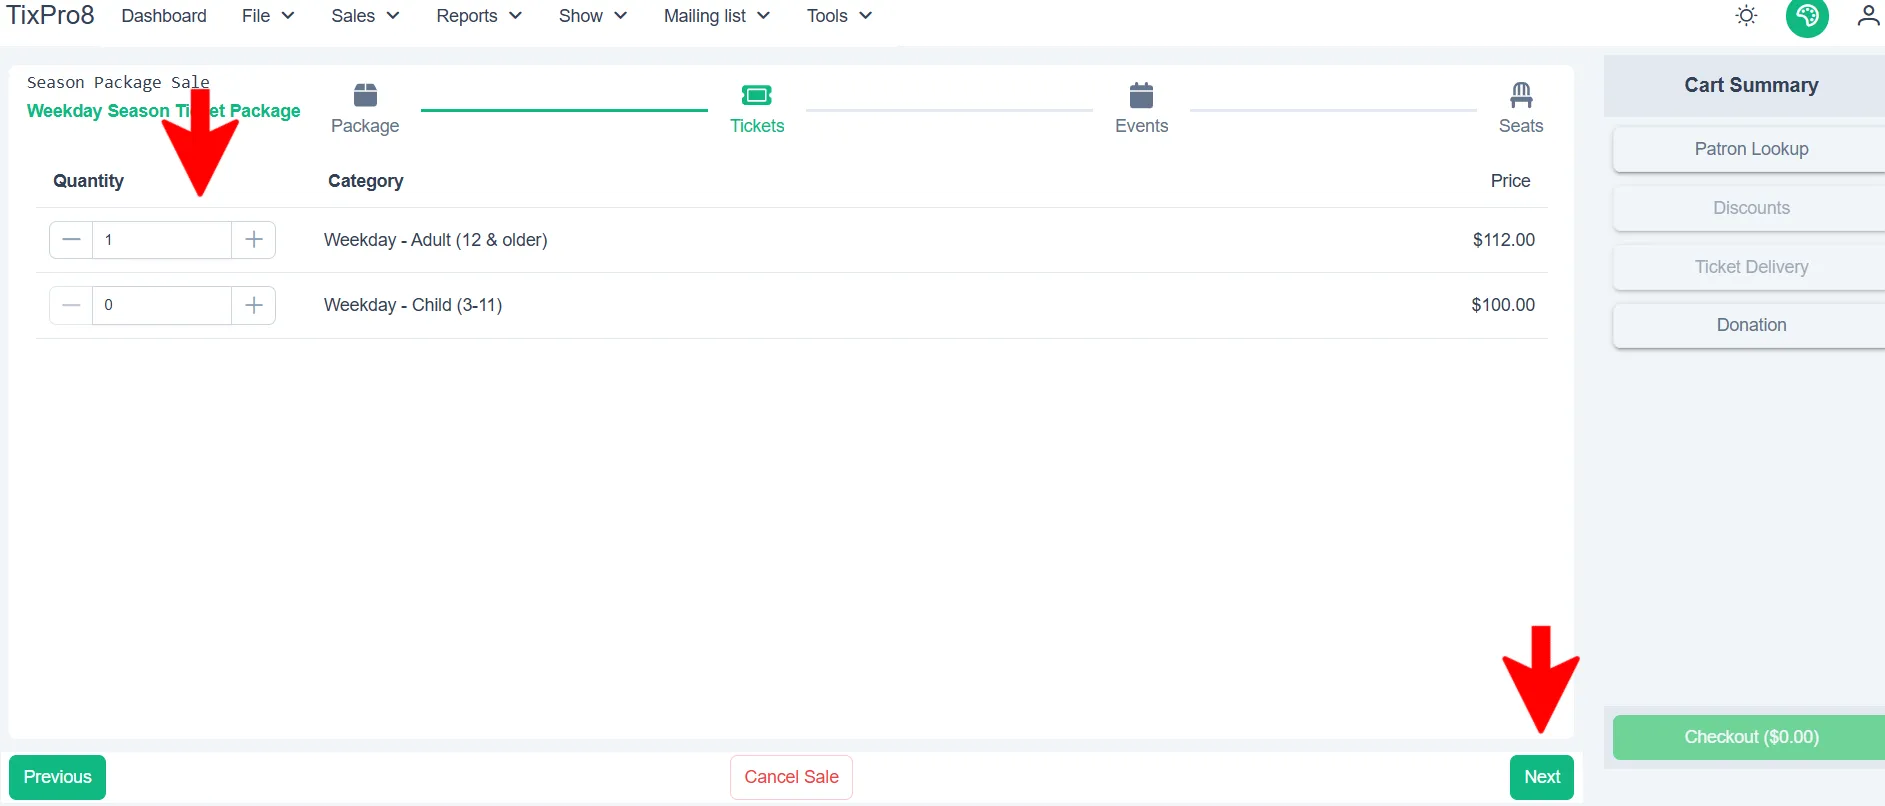The width and height of the screenshot is (1885, 806).
Task: Click the Child quantity input field
Action: point(162,305)
